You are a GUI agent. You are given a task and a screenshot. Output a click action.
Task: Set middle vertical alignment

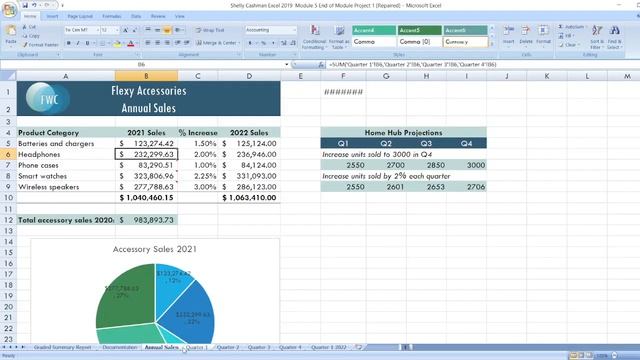click(157, 30)
